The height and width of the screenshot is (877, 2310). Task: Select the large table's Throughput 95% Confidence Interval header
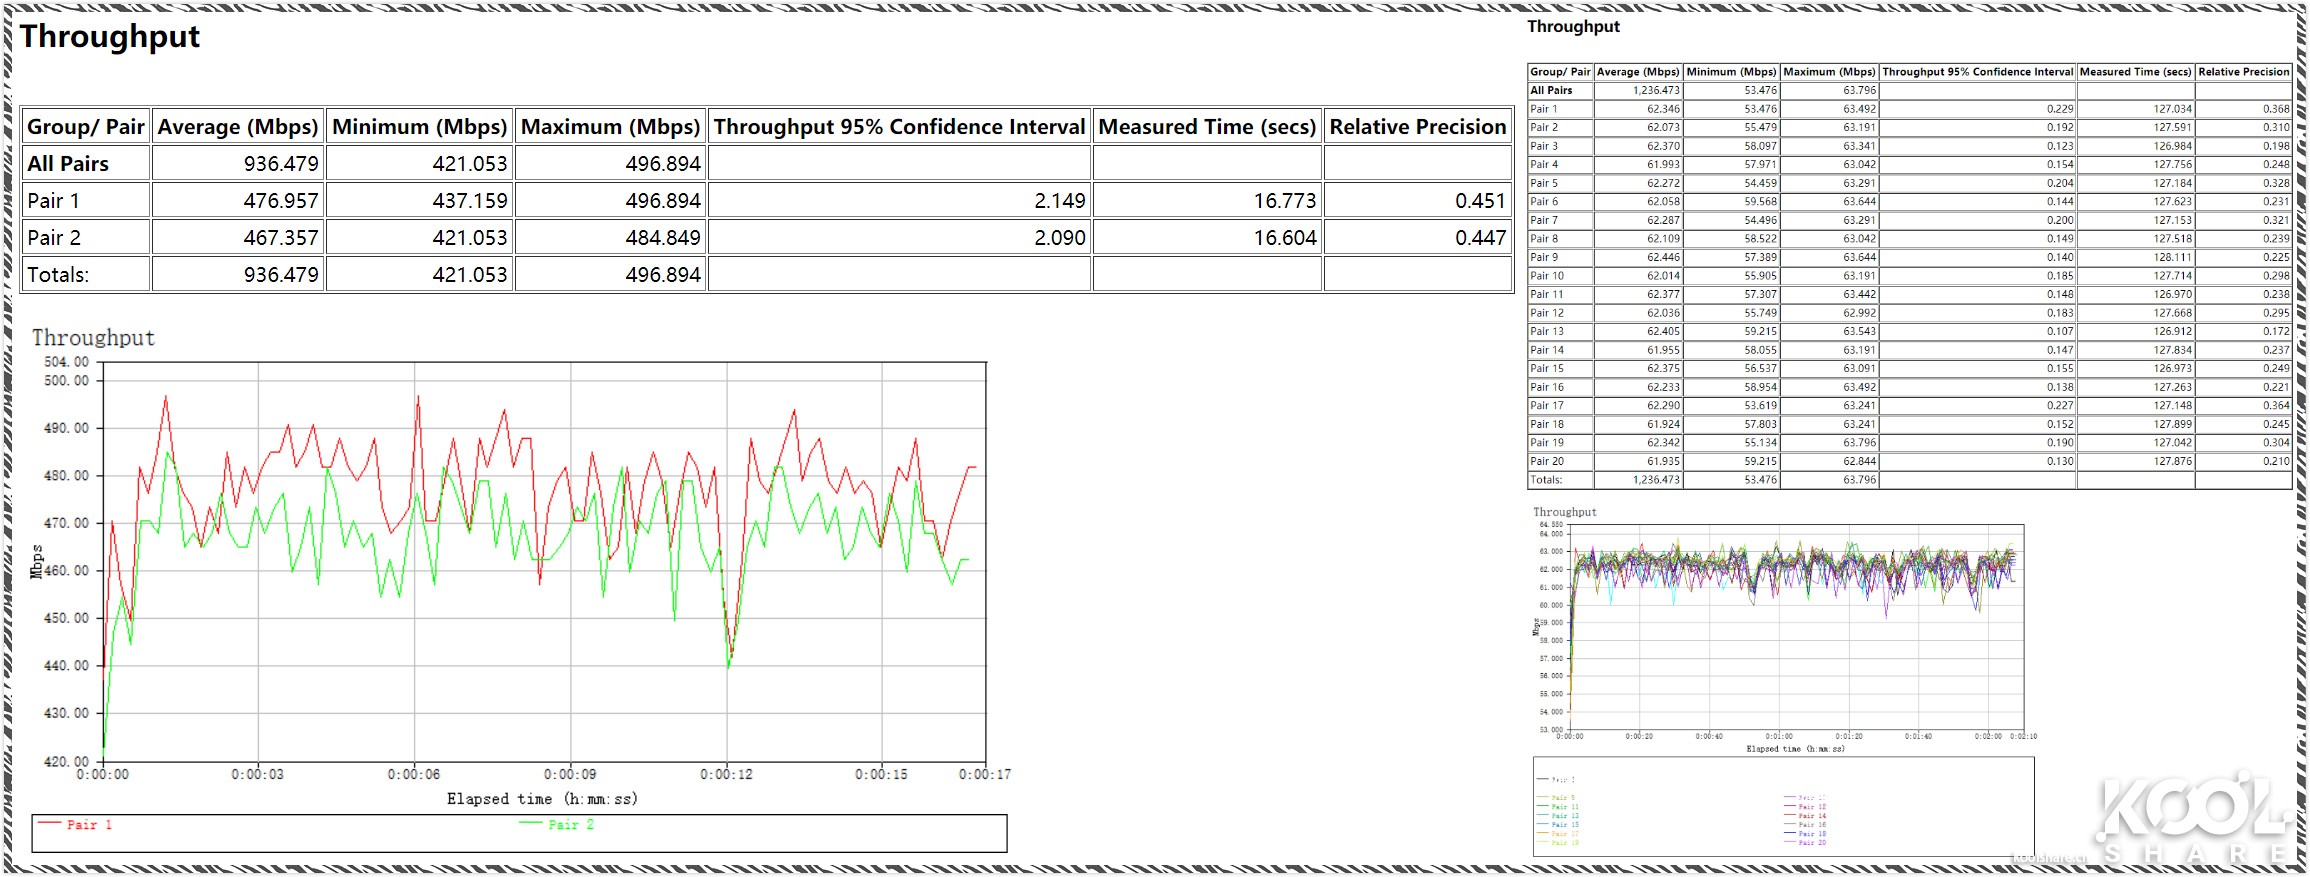(x=899, y=127)
